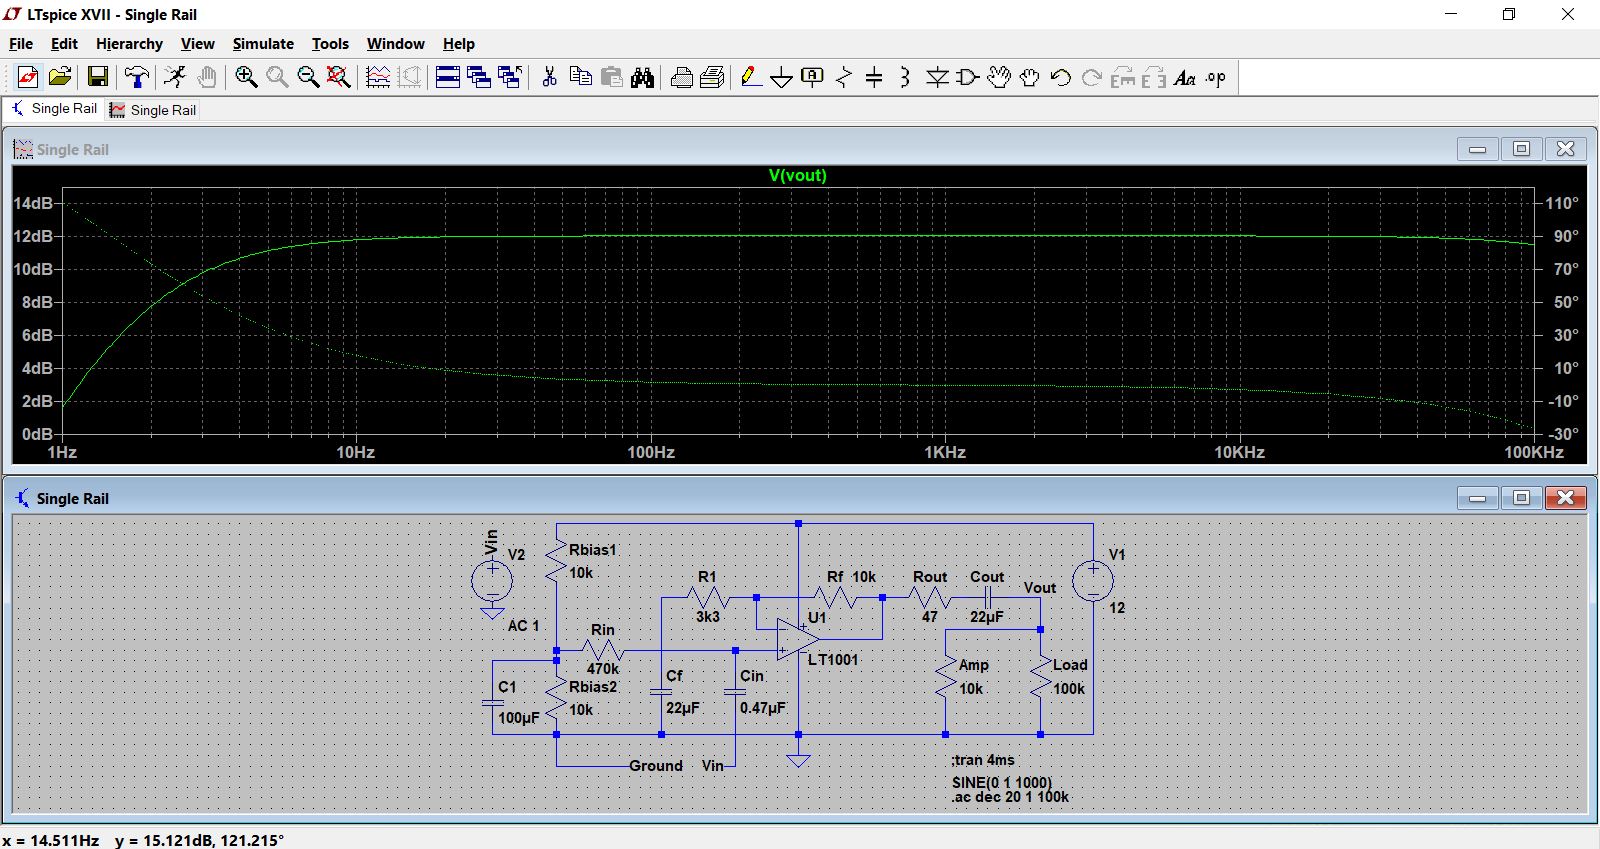This screenshot has height=849, width=1600.
Task: Open the Edit menu
Action: [64, 44]
